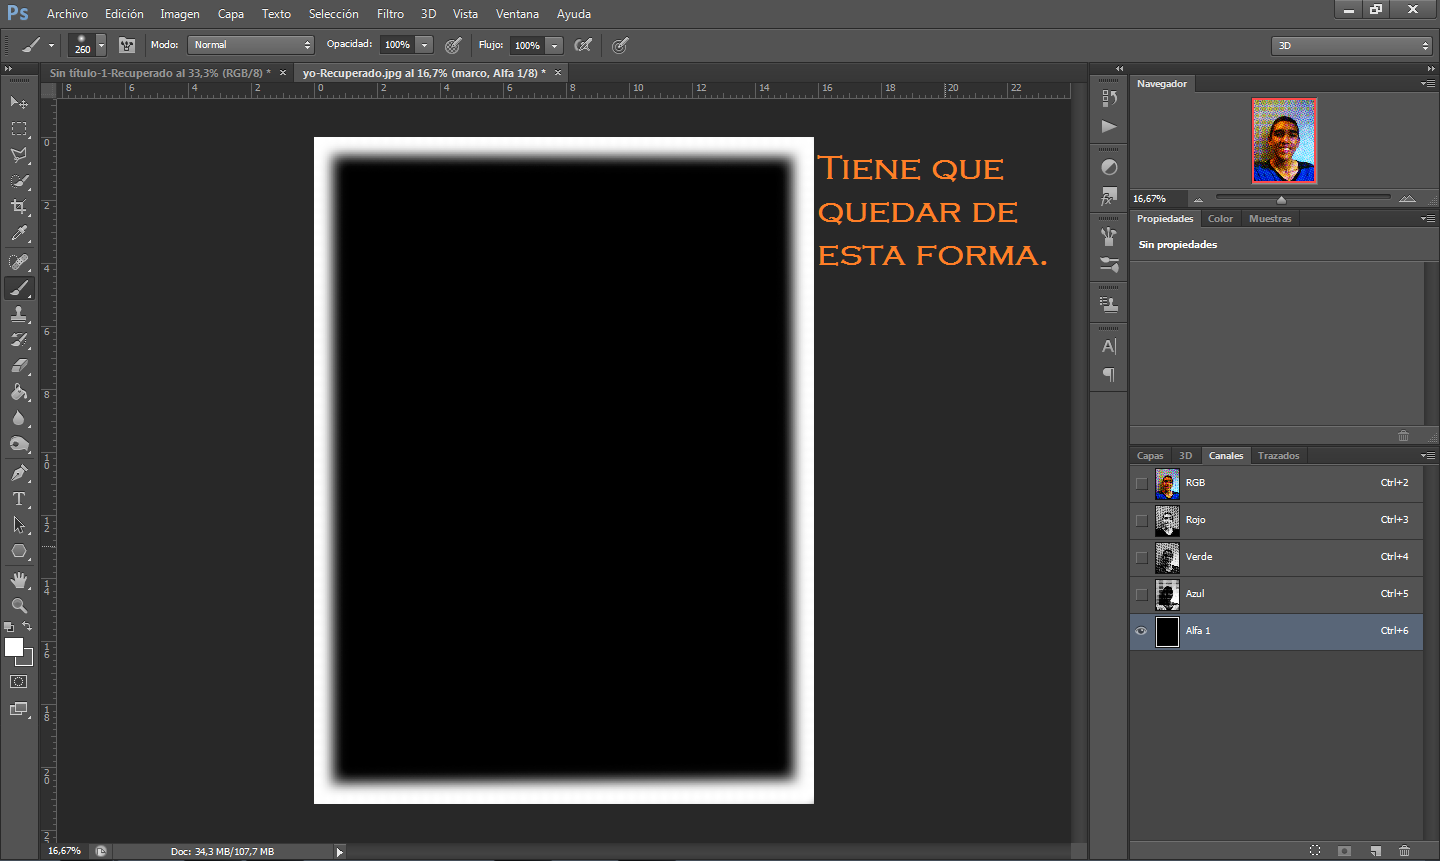The width and height of the screenshot is (1440, 861).
Task: Select the Pen tool
Action: (19, 473)
